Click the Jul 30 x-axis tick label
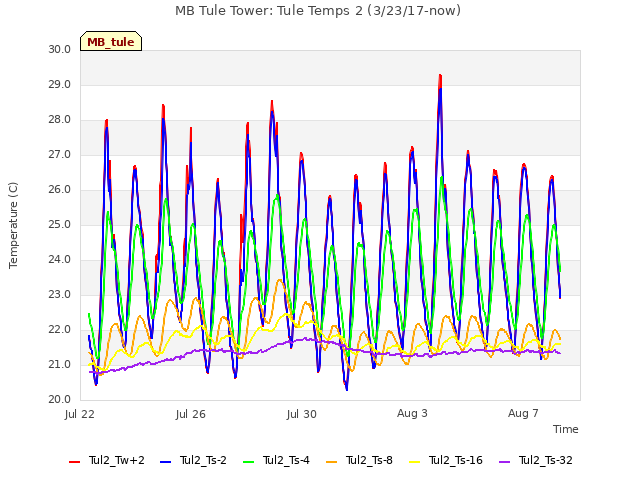Image resolution: width=640 pixels, height=480 pixels. (x=302, y=414)
